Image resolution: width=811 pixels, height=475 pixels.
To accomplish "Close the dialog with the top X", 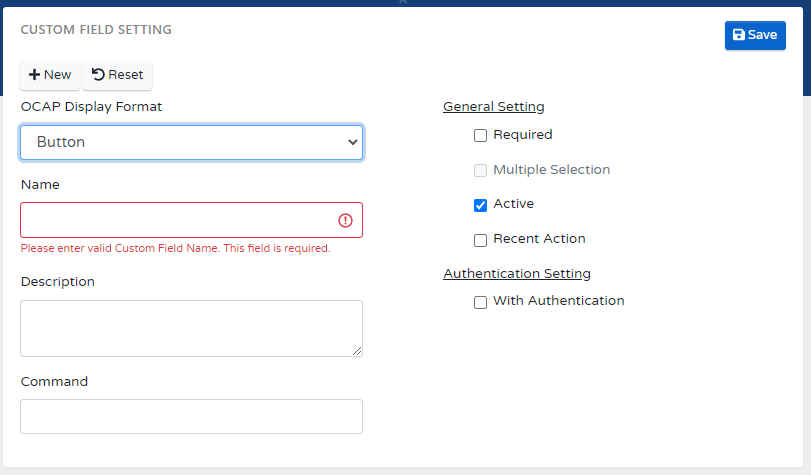I will click(x=403, y=2).
